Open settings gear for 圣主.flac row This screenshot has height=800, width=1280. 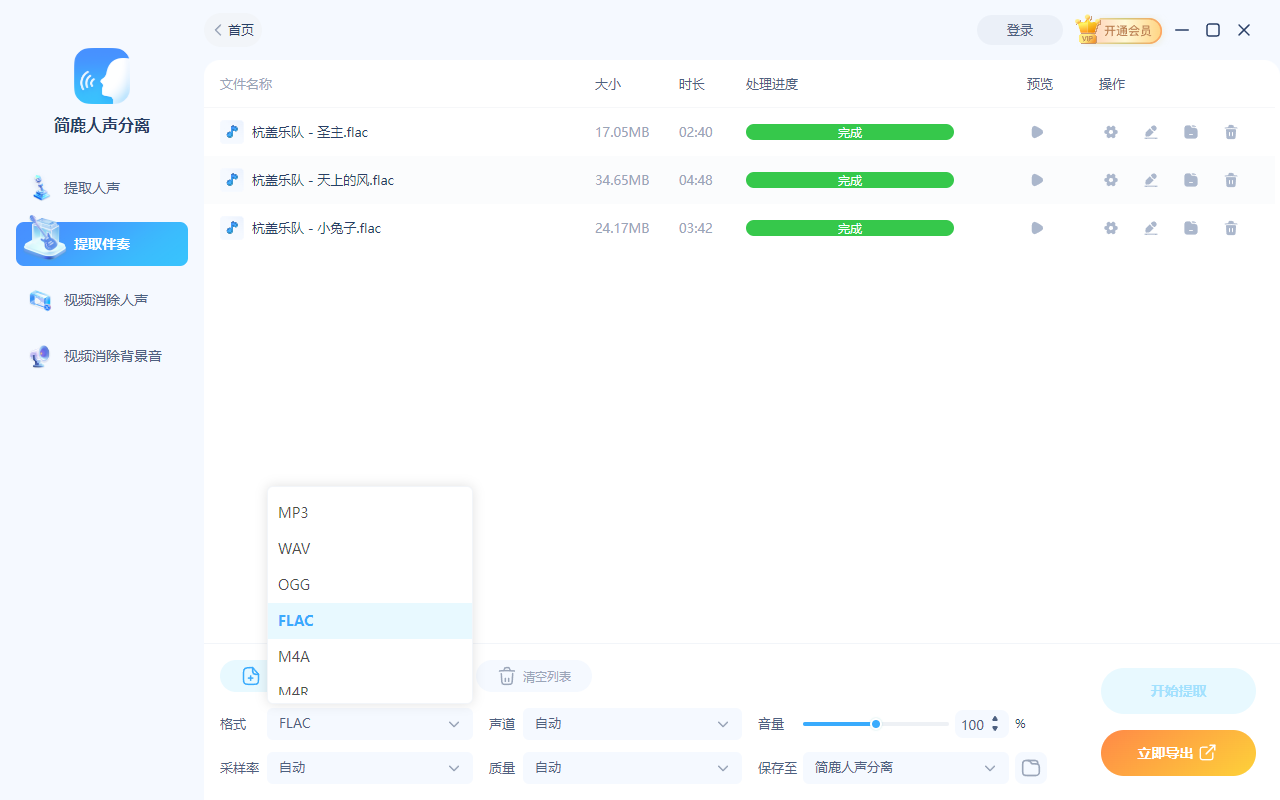pyautogui.click(x=1111, y=132)
